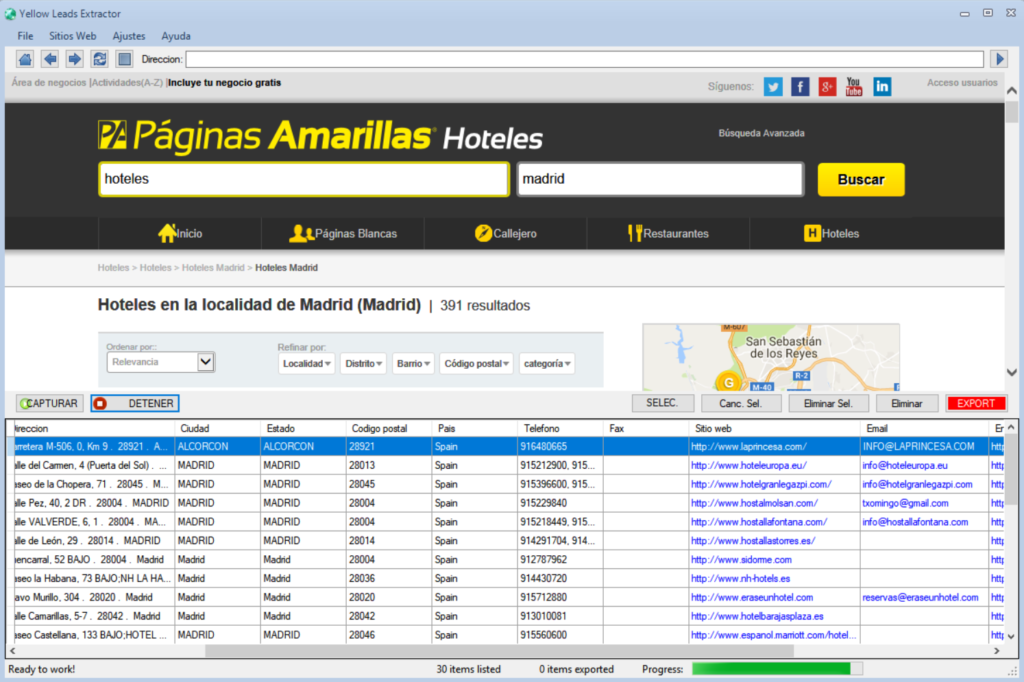This screenshot has width=1024, height=682.
Task: Click the H icon of Hoteles
Action: coord(812,233)
